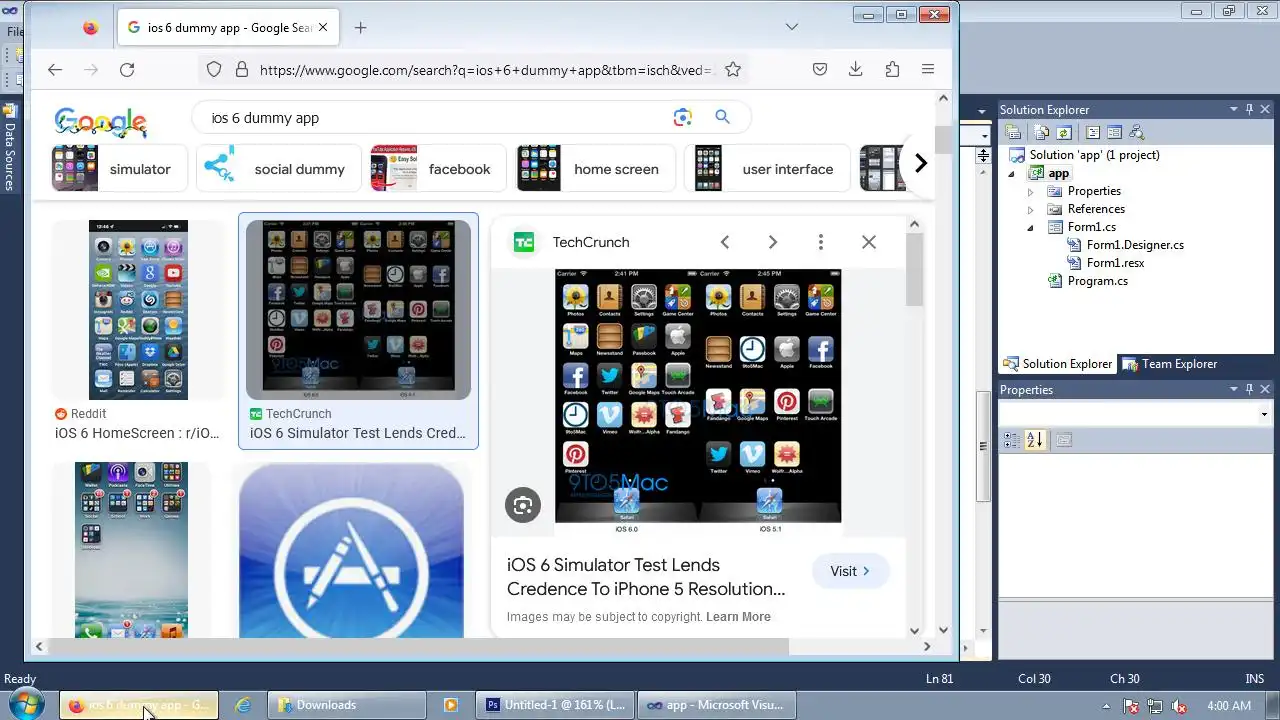Close the TechCrunch image preview panel
Viewport: 1280px width, 720px height.
pyautogui.click(x=869, y=242)
